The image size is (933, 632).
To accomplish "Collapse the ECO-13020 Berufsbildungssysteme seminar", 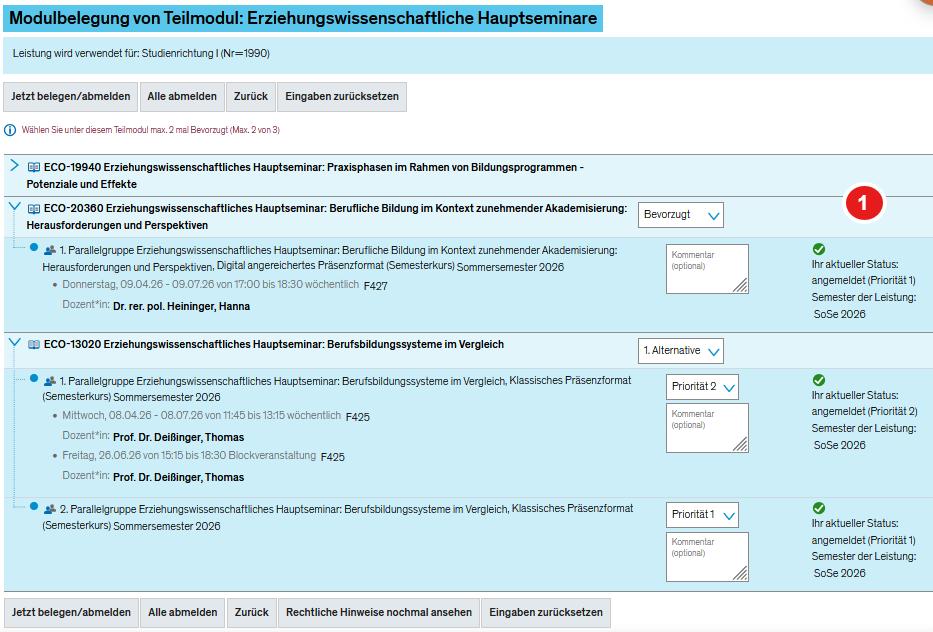I will point(14,343).
